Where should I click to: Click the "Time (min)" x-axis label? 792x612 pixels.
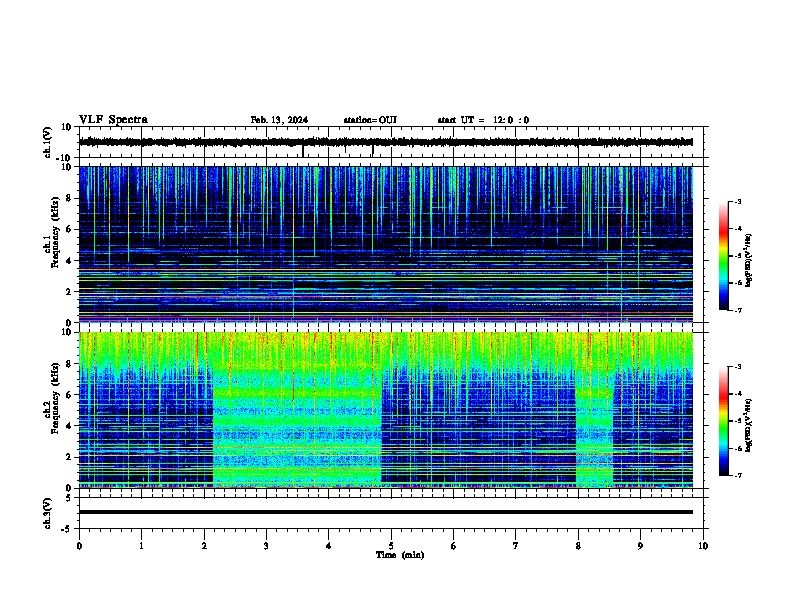[400, 555]
